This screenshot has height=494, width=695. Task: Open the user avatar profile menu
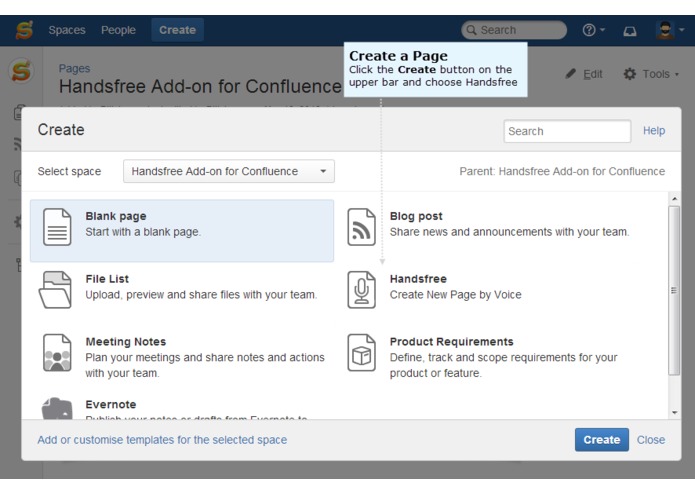[665, 30]
